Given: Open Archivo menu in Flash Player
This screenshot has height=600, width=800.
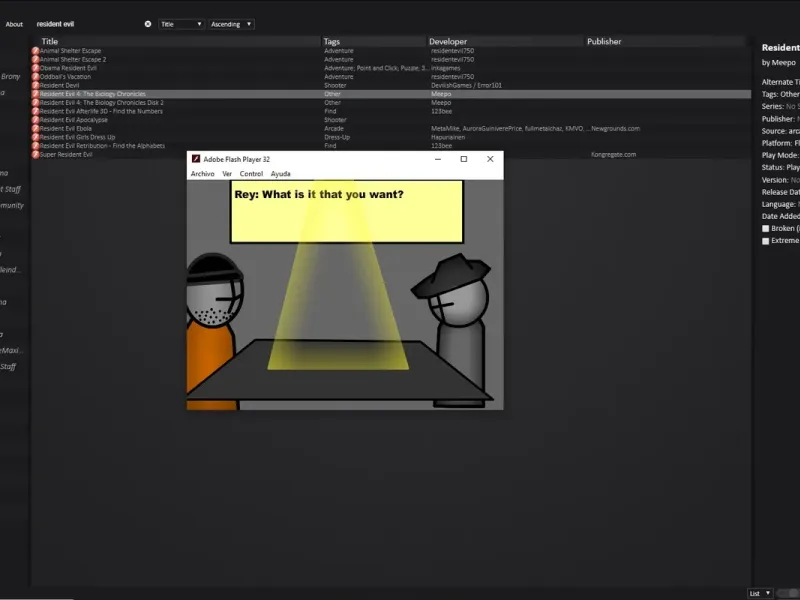Looking at the screenshot, I should point(203,174).
